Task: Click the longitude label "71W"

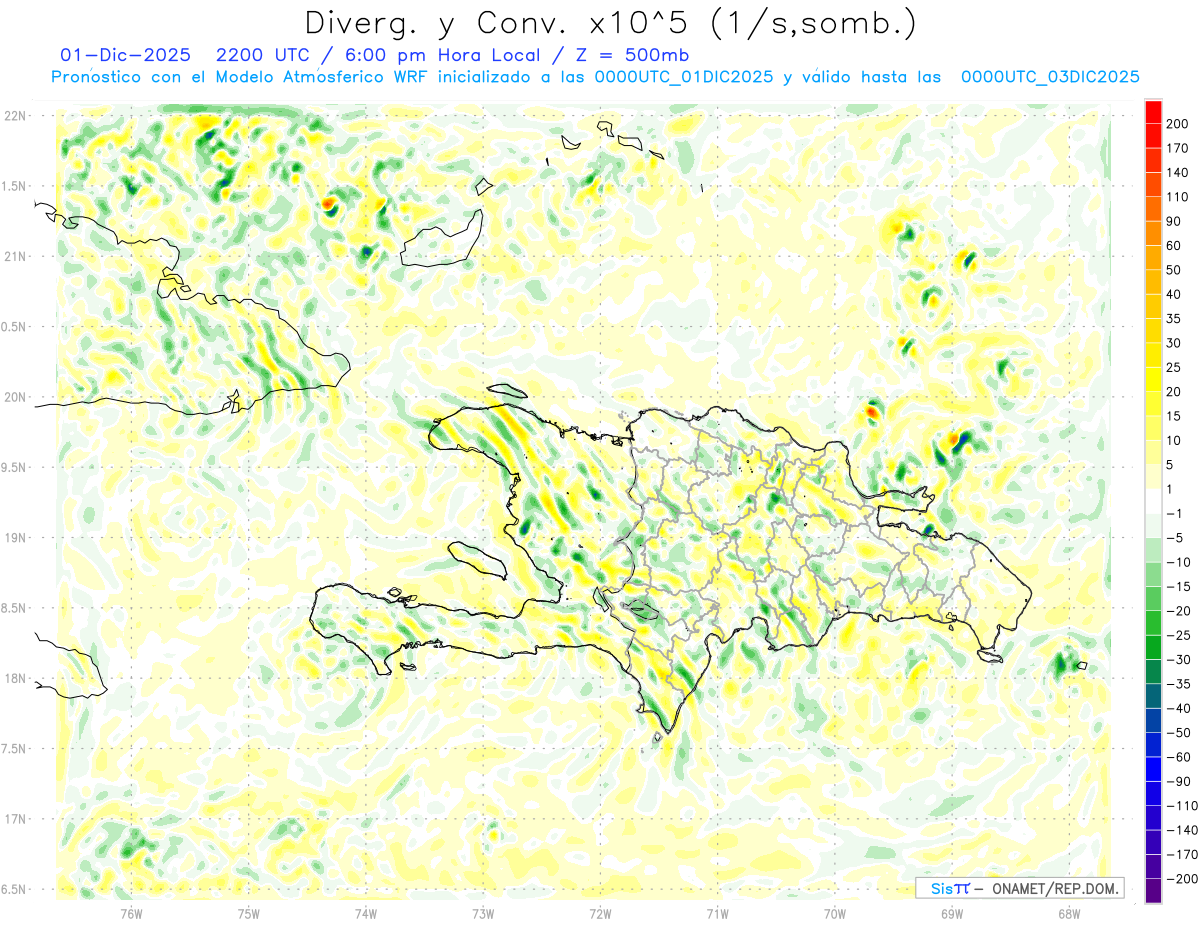Action: click(x=717, y=912)
